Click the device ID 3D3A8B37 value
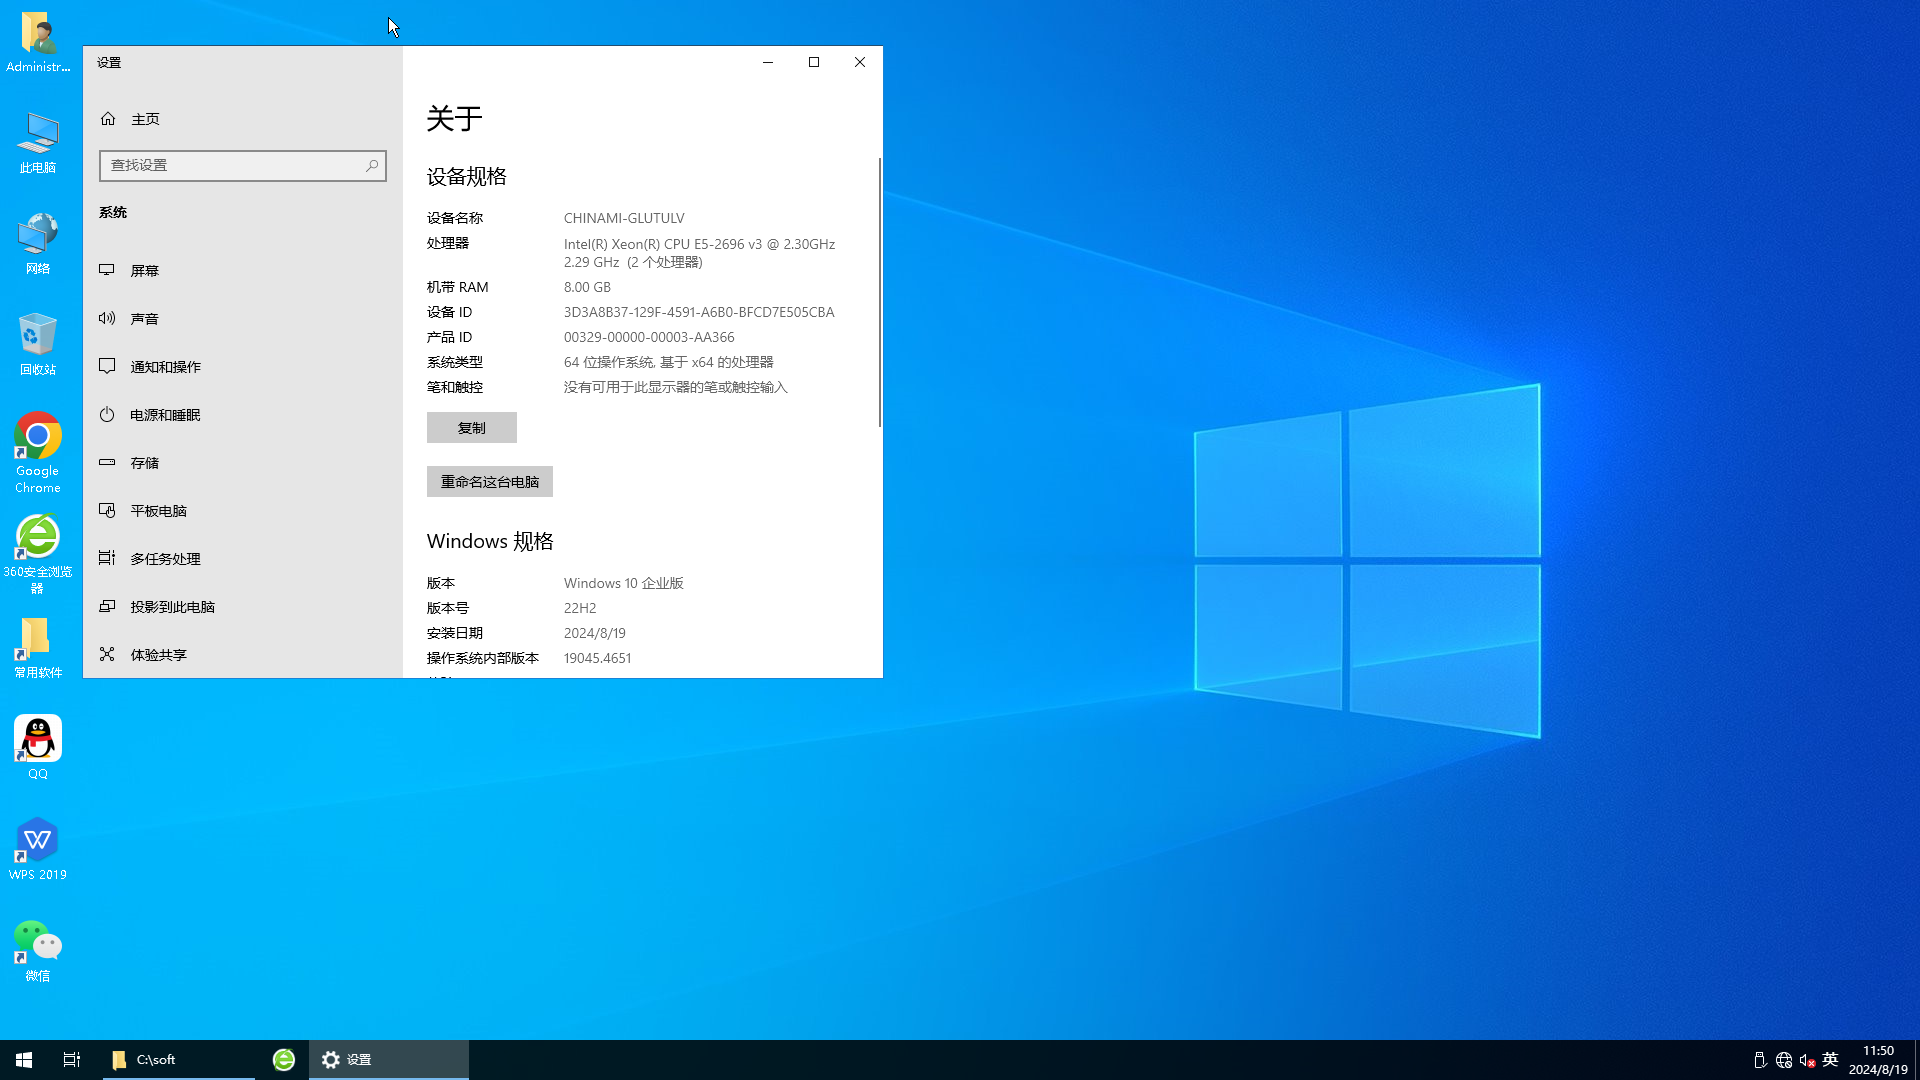 click(699, 312)
